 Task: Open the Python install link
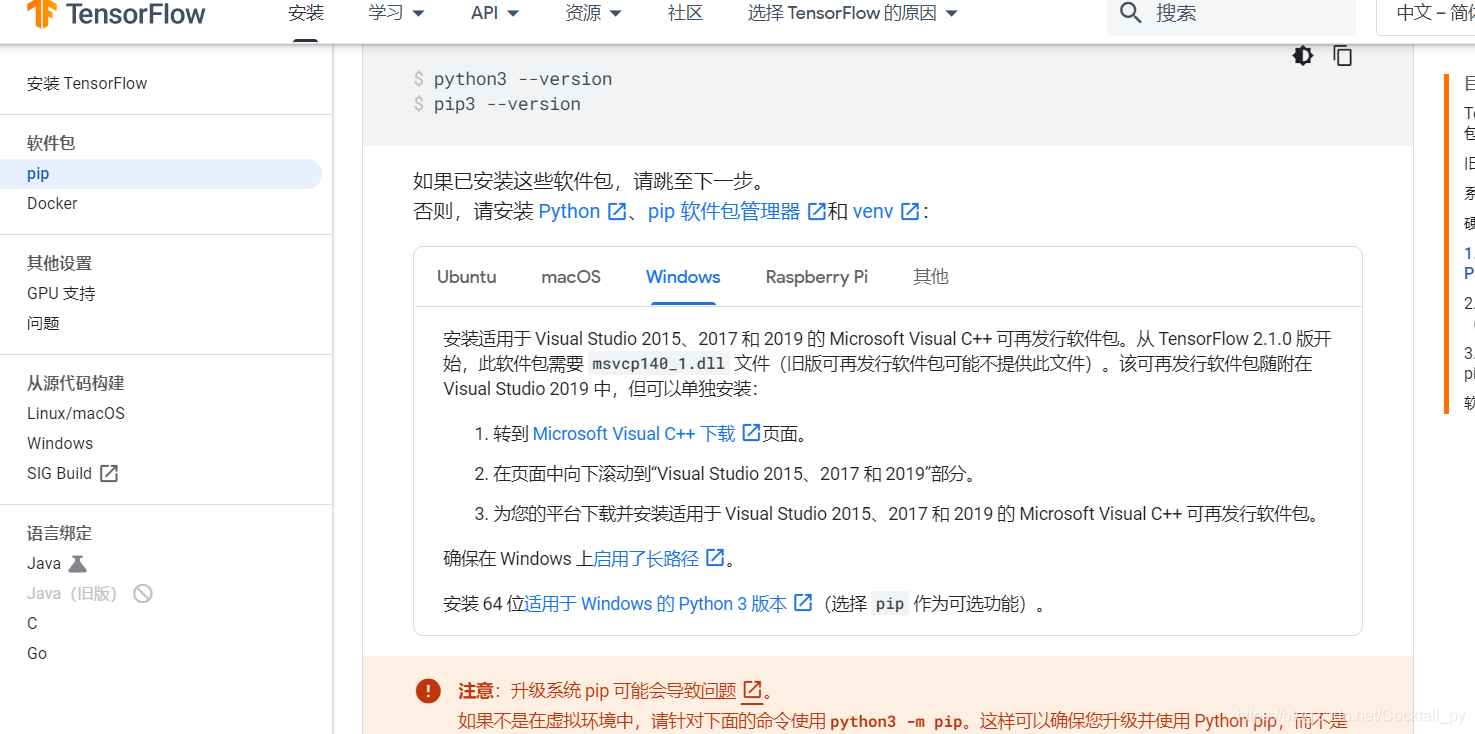[x=569, y=211]
